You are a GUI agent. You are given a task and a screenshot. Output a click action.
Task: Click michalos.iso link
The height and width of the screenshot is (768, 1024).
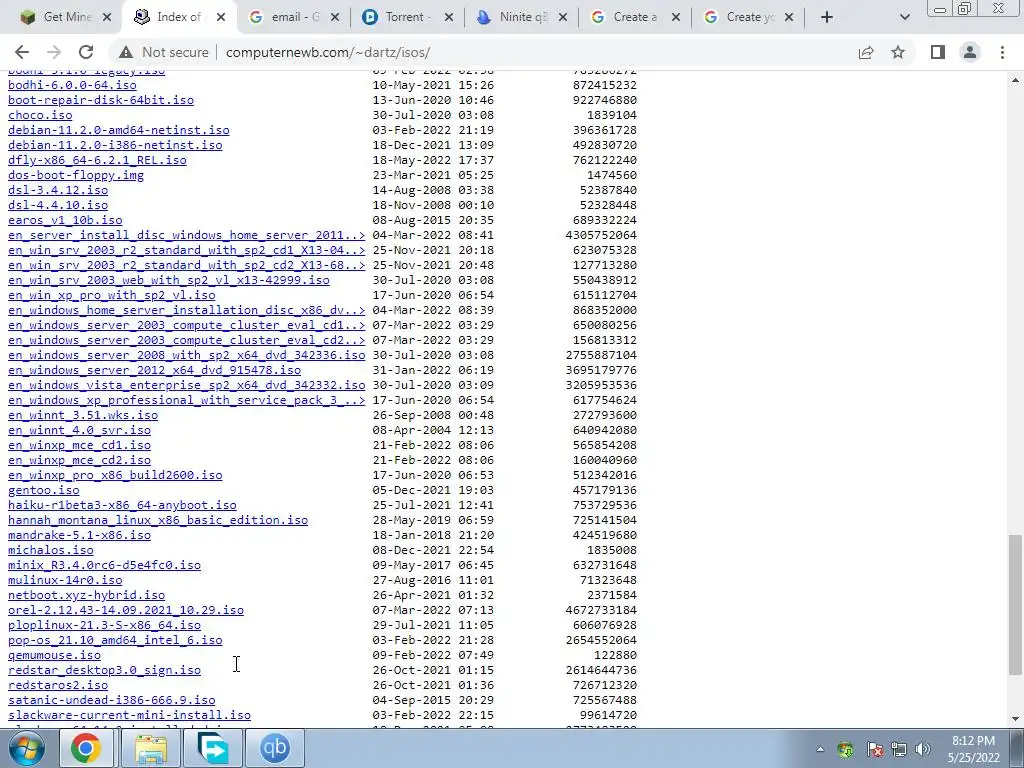tap(51, 551)
